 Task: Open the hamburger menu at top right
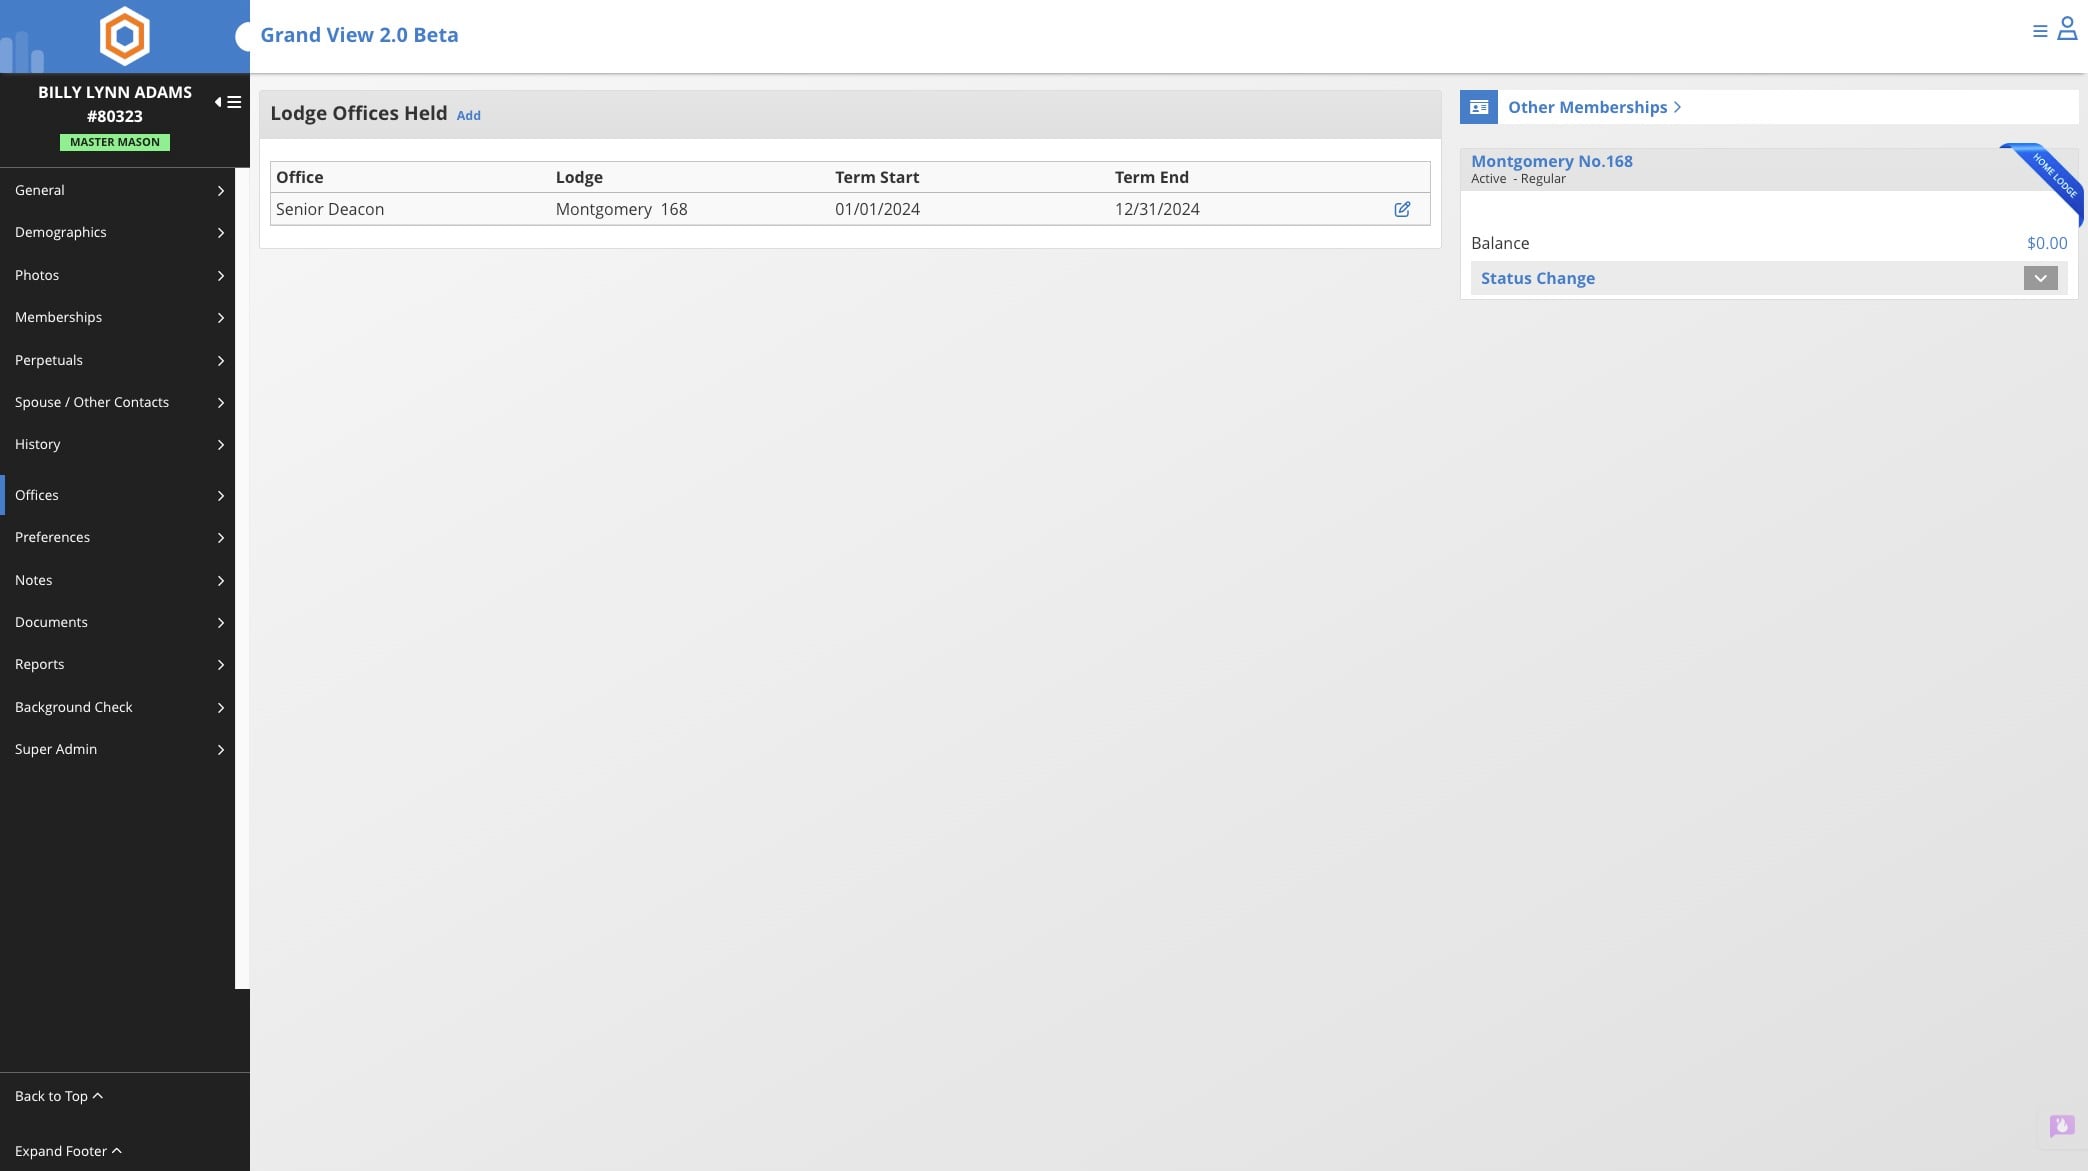coord(2040,31)
